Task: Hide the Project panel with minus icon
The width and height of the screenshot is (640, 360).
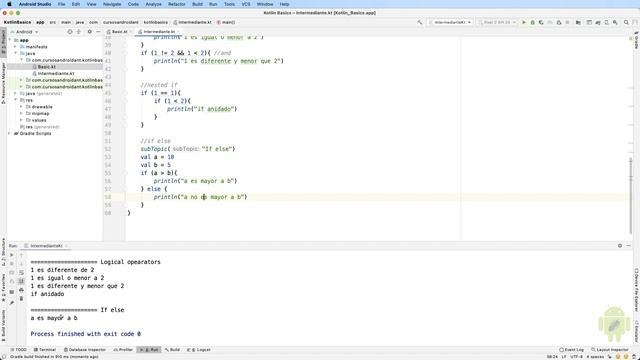Action: 98,32
